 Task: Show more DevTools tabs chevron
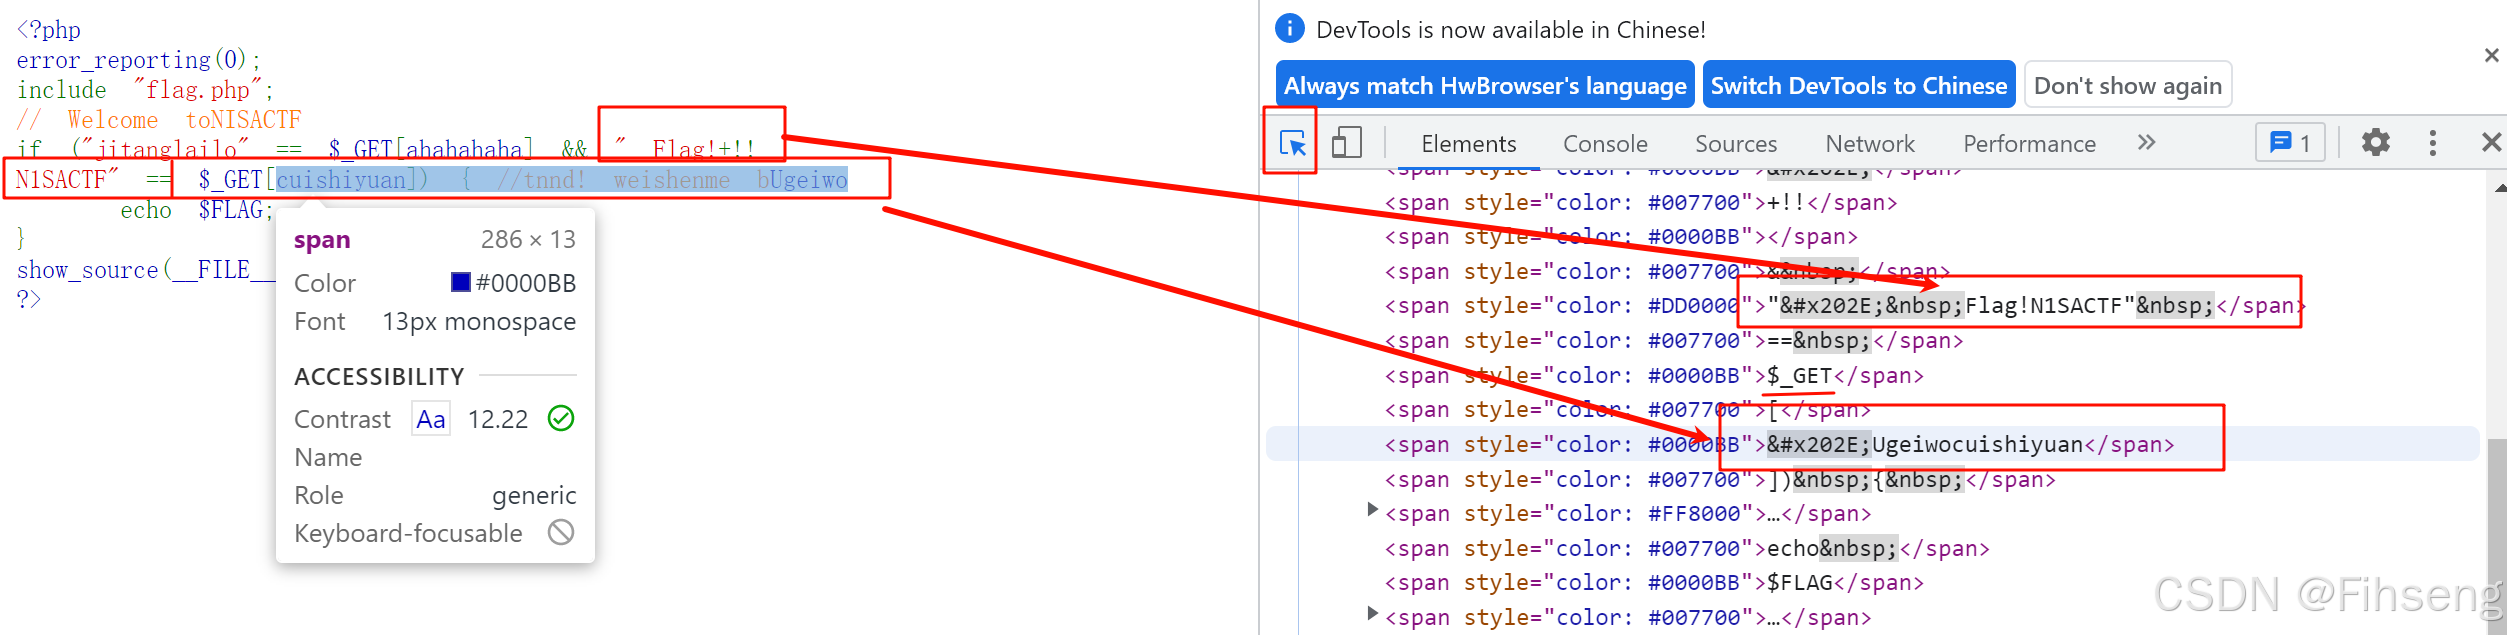tap(2146, 143)
